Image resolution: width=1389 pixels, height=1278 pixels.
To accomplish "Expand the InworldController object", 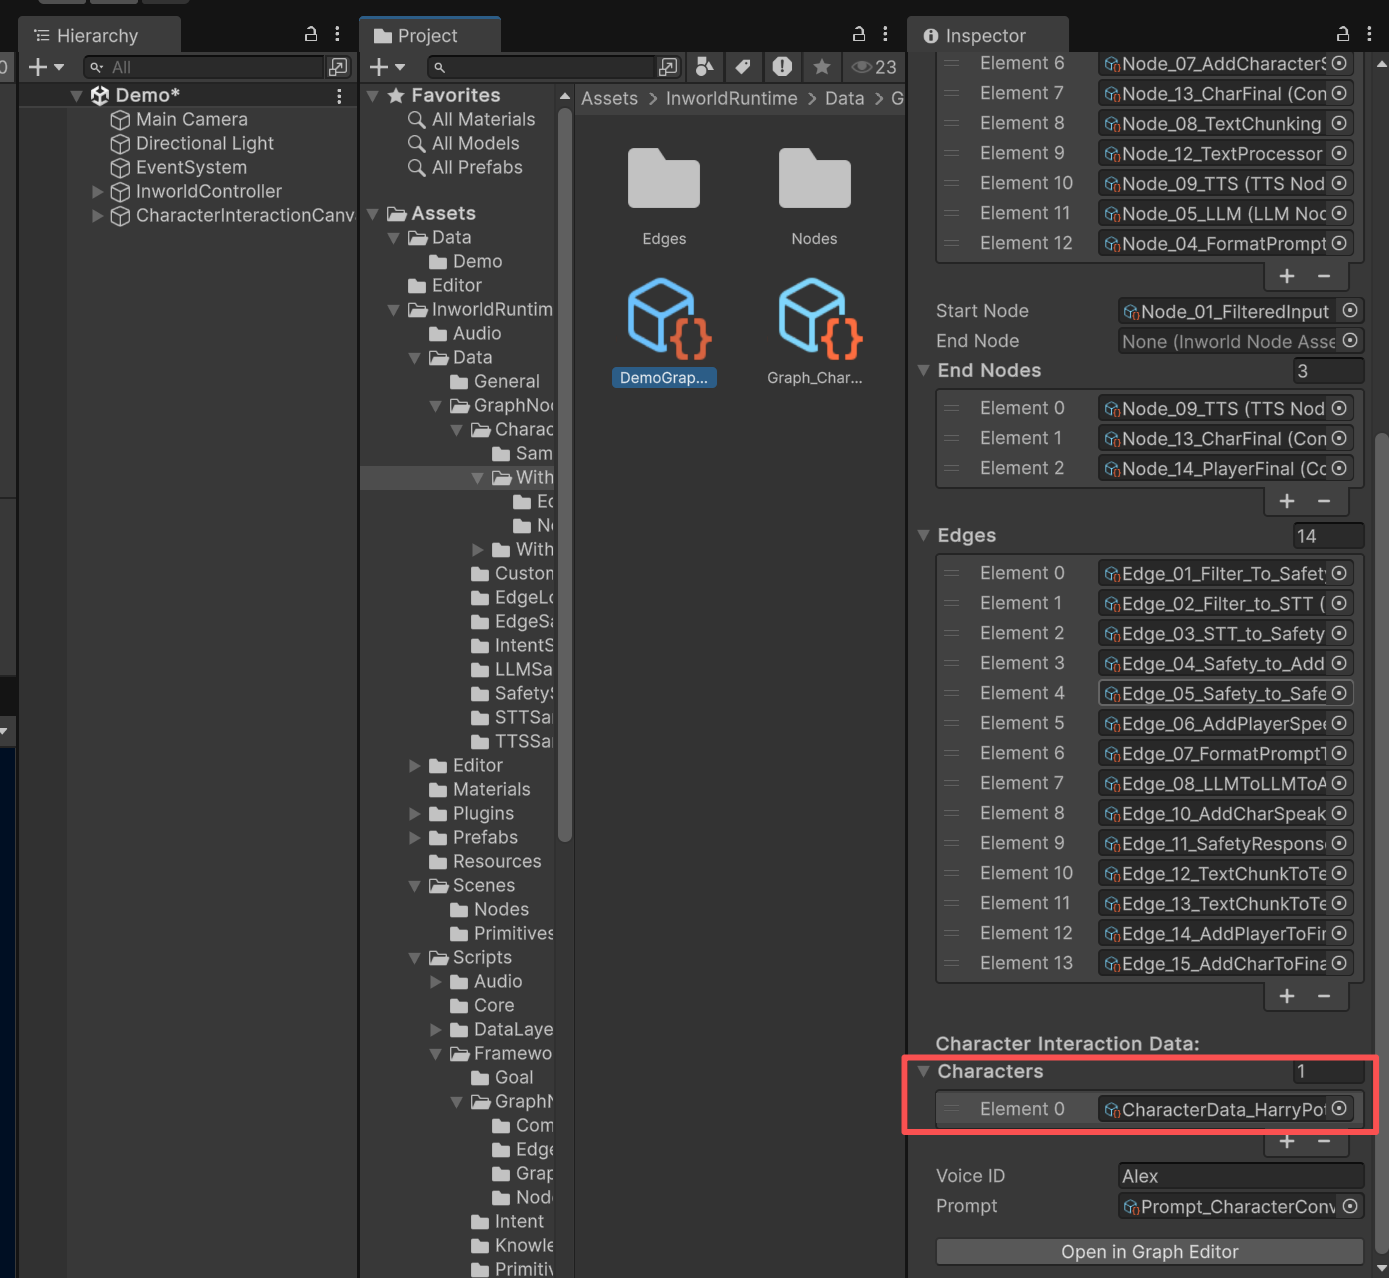I will [97, 191].
